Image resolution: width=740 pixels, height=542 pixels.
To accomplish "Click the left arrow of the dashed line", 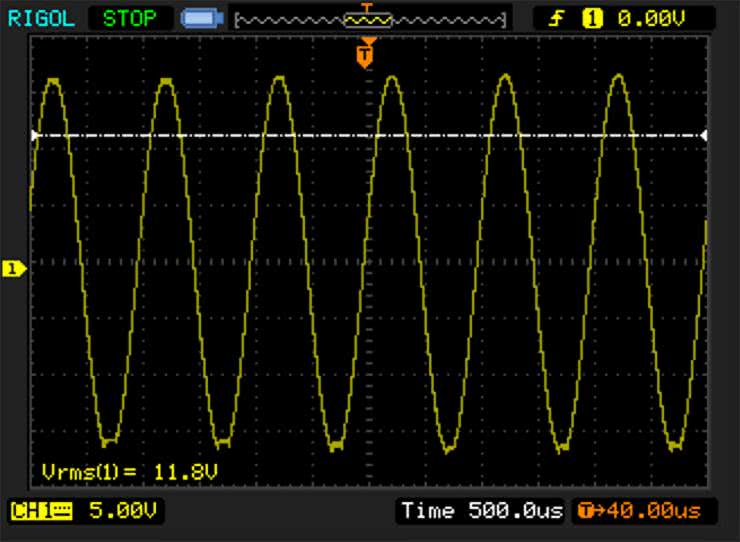I will click(x=35, y=135).
